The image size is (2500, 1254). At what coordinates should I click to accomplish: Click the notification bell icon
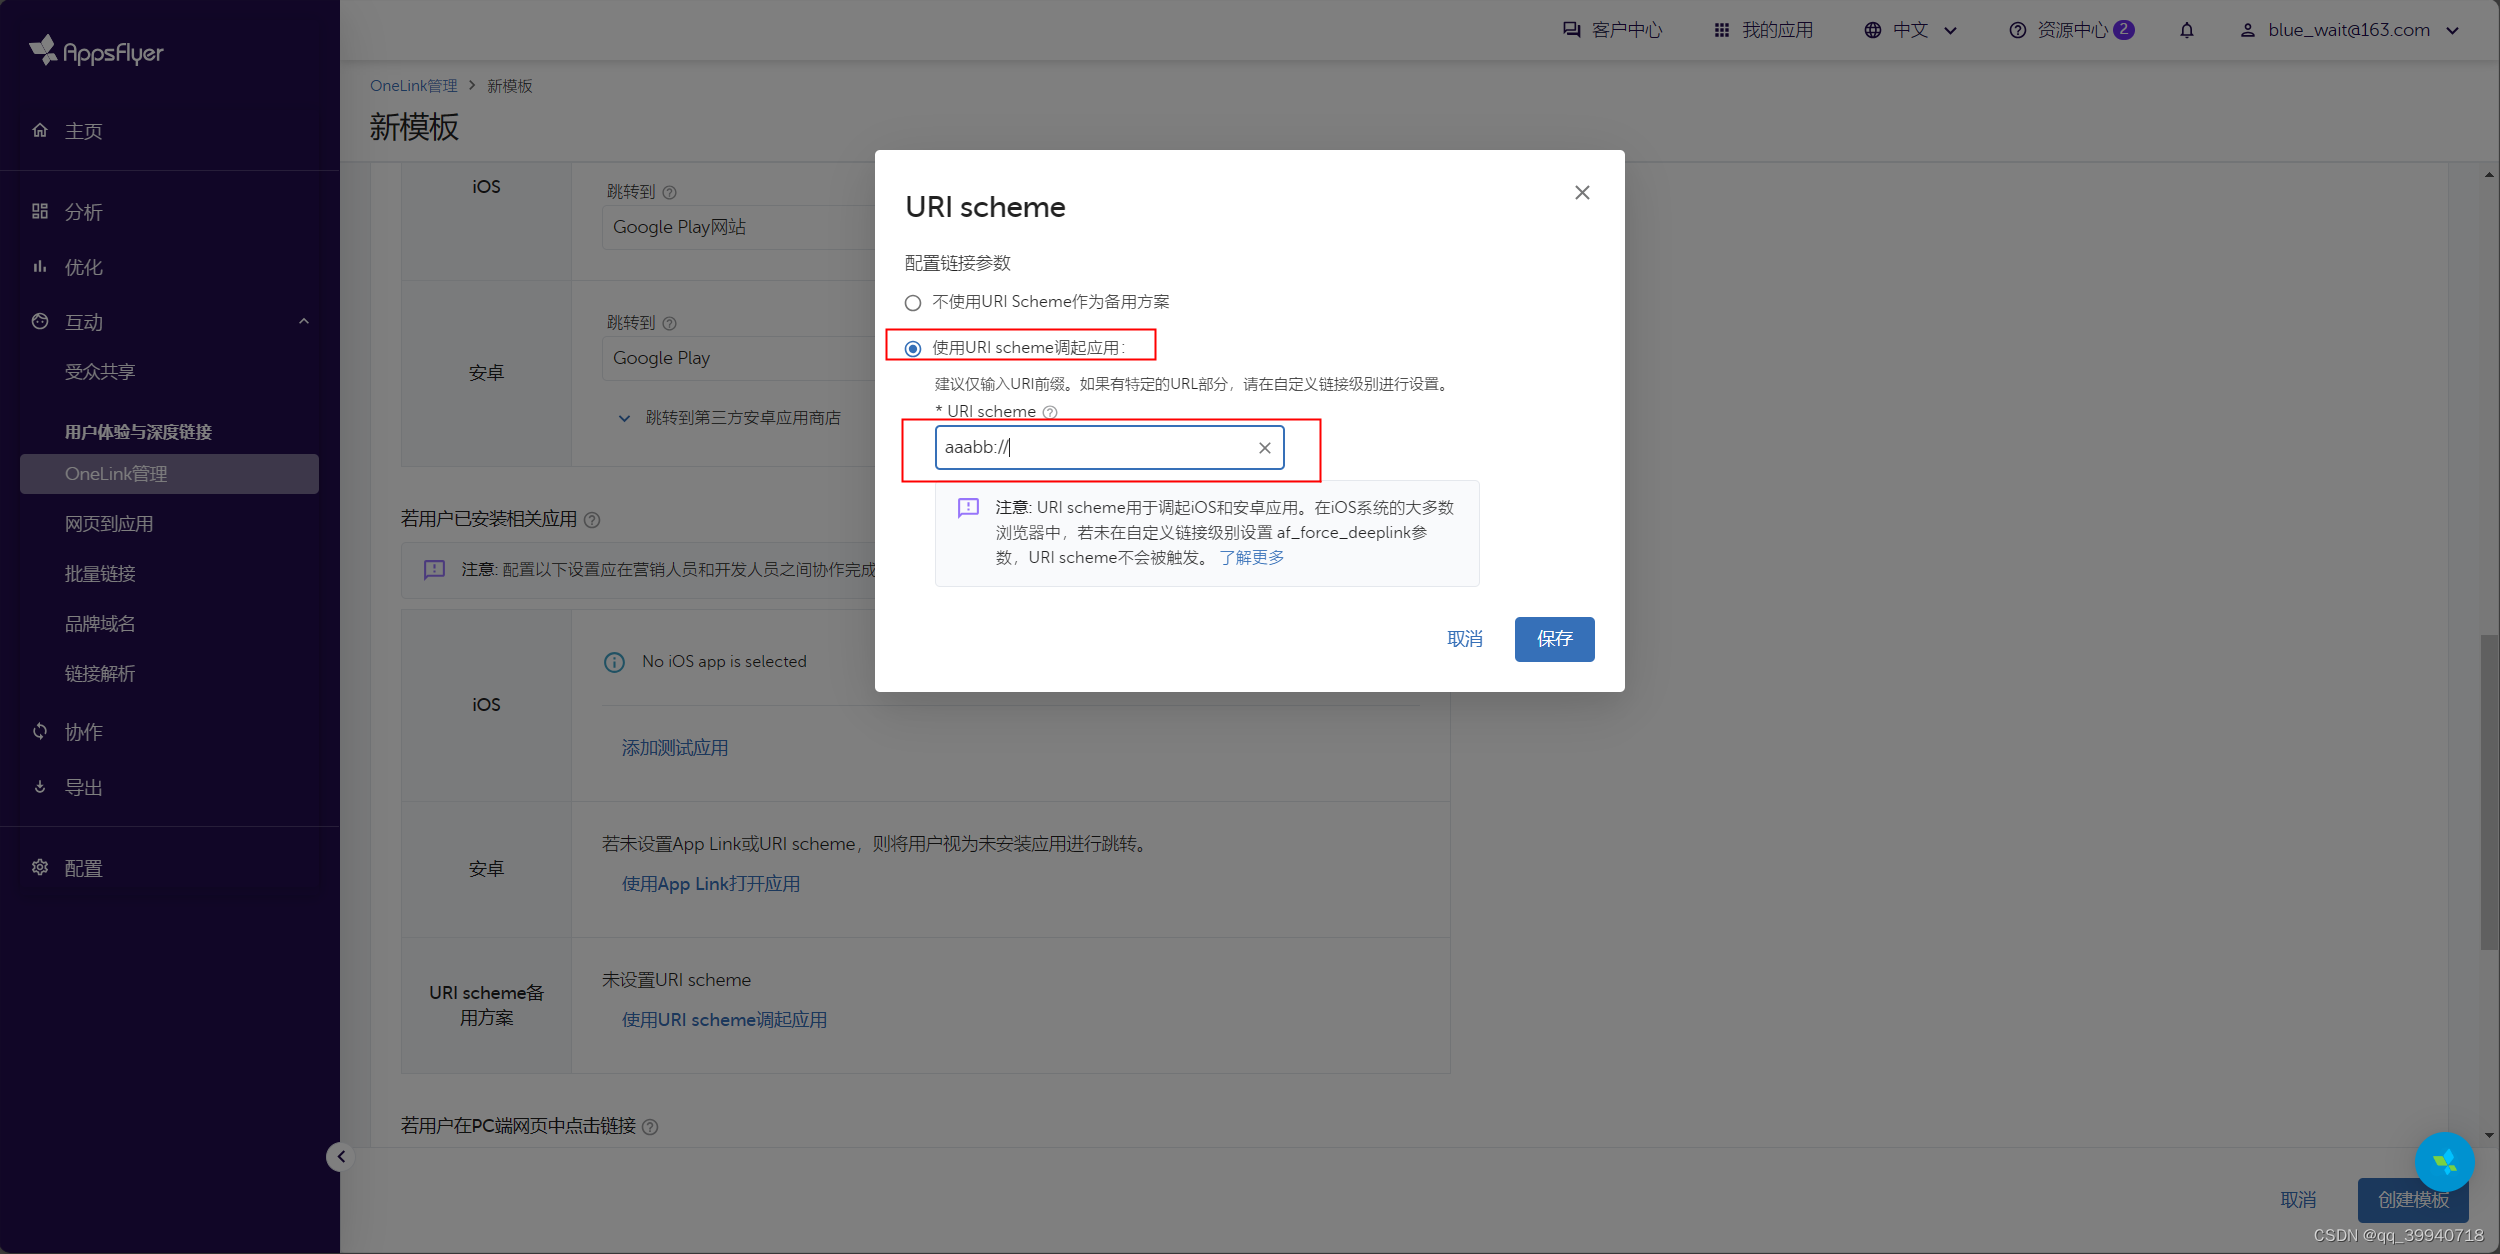point(2187,30)
